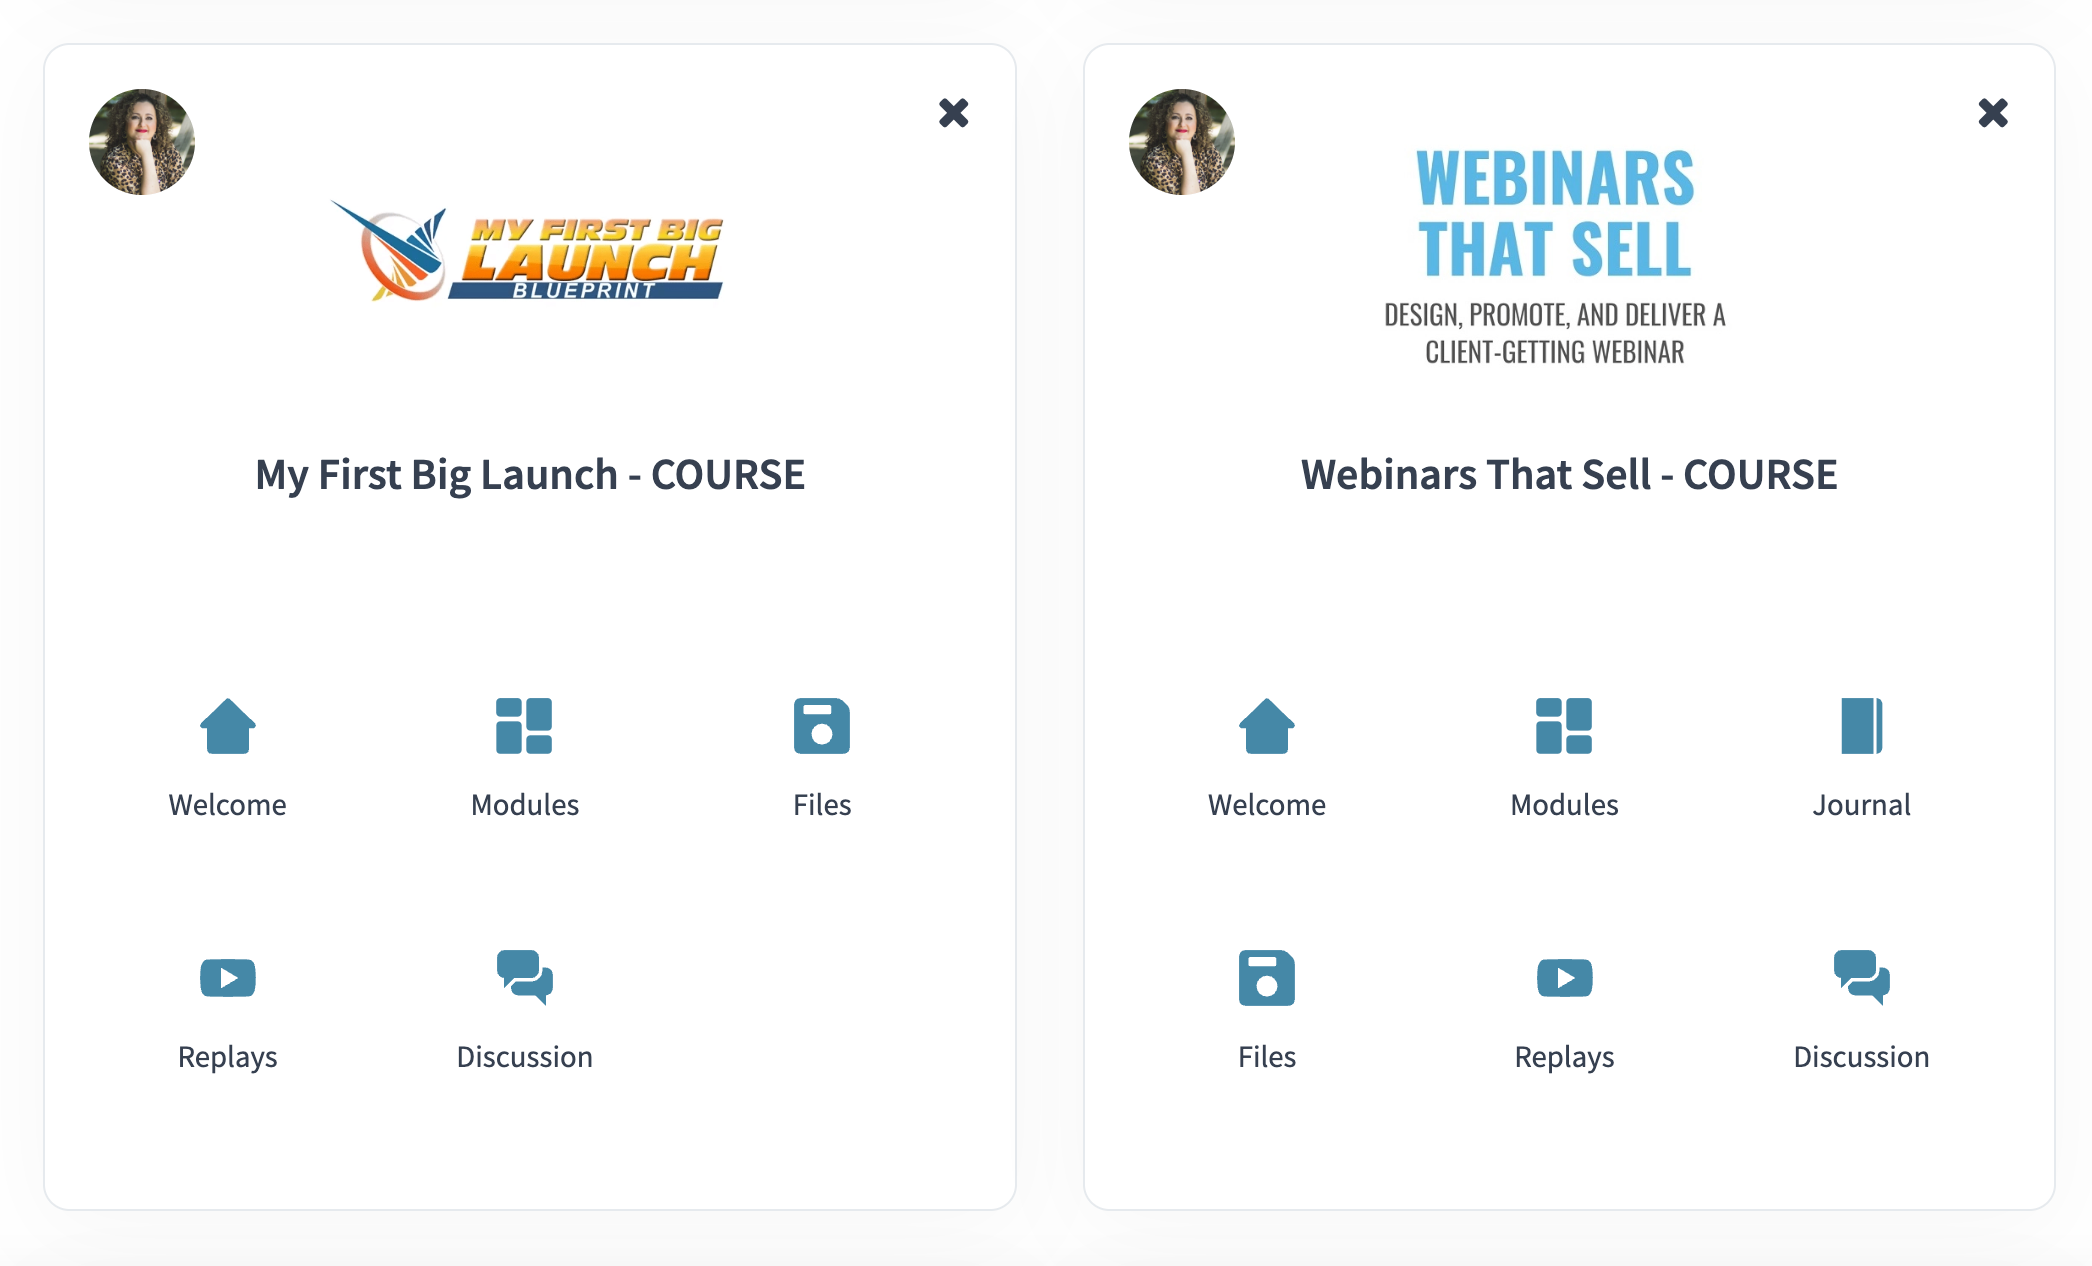The image size is (2092, 1266).
Task: Click instructor avatar on My First Big Launch card
Action: point(142,142)
